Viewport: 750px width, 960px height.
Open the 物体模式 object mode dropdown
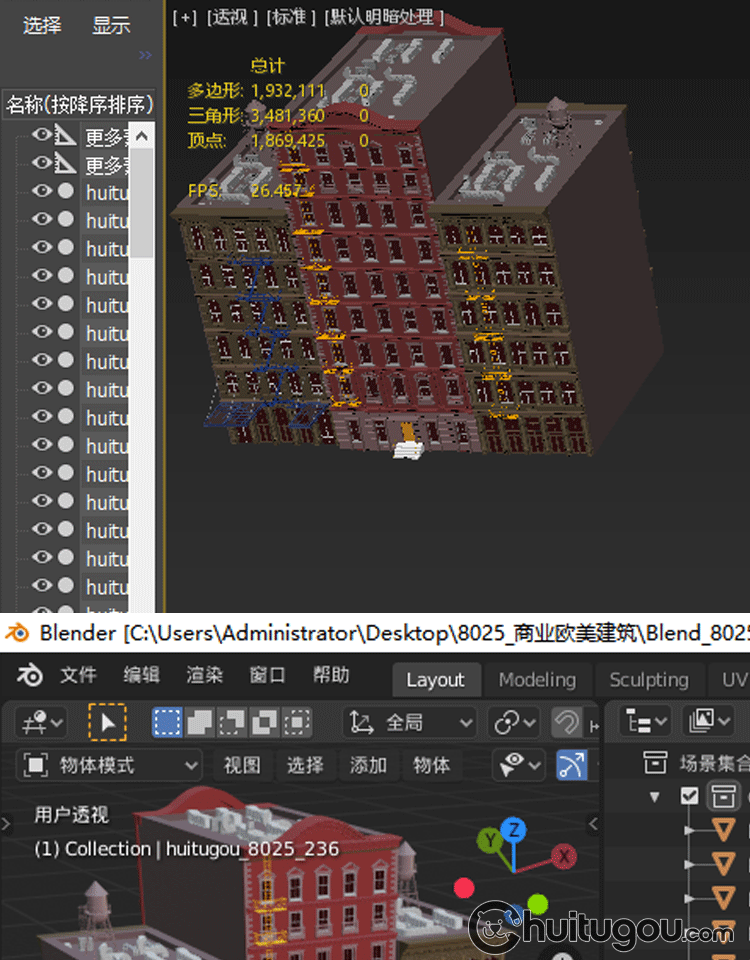110,766
